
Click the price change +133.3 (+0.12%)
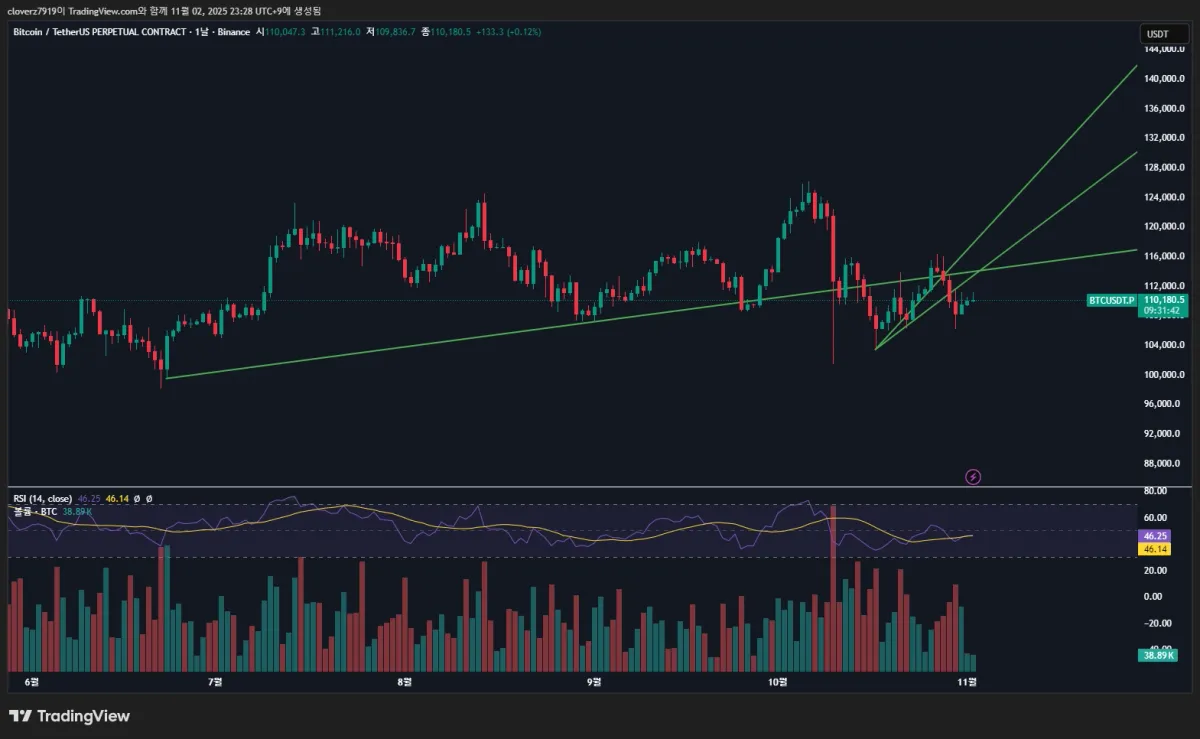511,32
